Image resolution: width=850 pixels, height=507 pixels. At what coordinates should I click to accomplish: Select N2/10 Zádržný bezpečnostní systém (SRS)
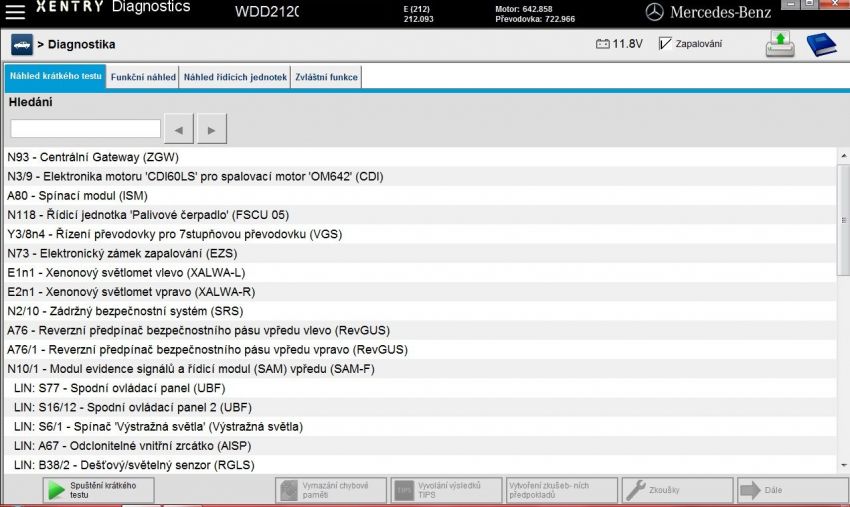tap(130, 311)
